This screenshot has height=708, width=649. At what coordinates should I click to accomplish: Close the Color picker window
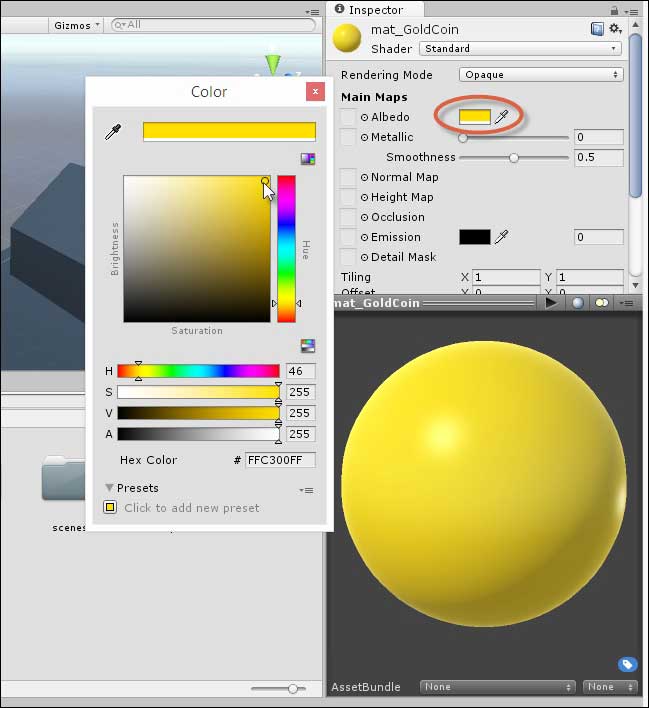(315, 92)
